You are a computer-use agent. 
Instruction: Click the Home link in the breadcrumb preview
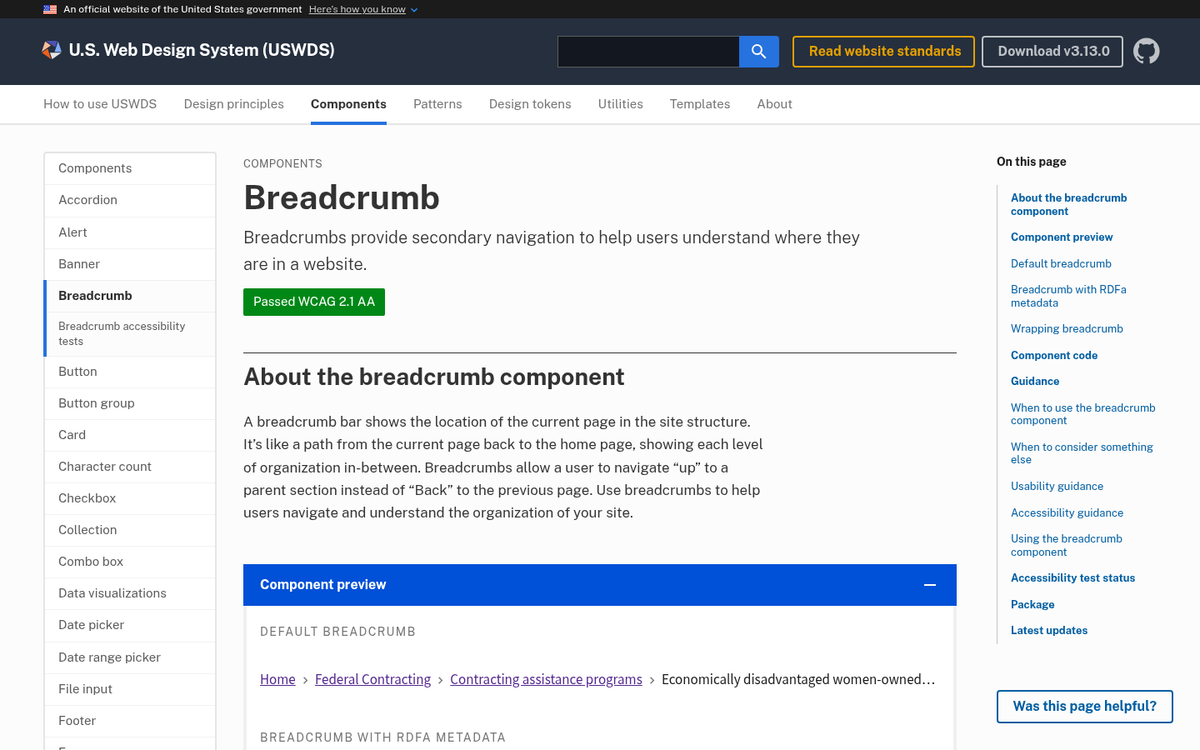[277, 679]
